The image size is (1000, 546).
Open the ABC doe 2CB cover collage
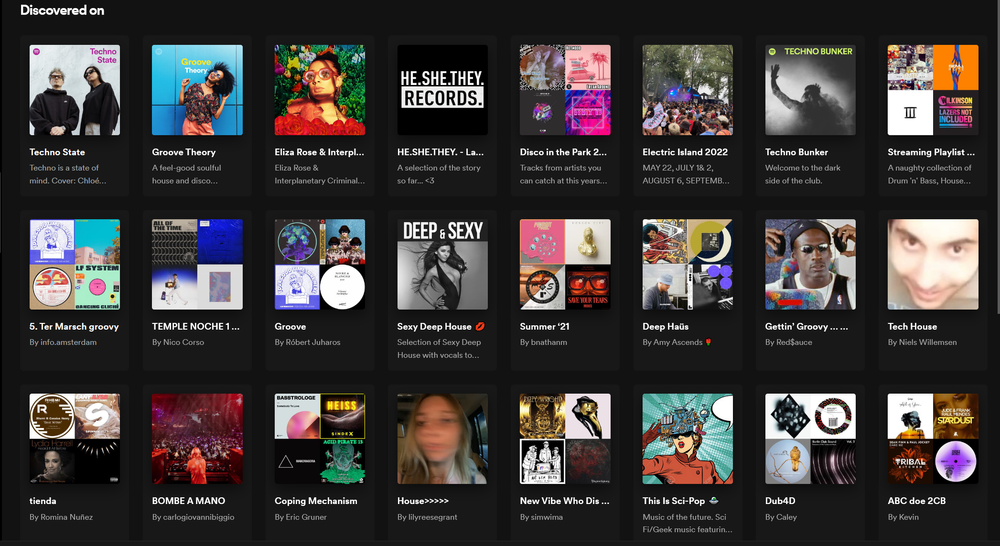tap(933, 439)
